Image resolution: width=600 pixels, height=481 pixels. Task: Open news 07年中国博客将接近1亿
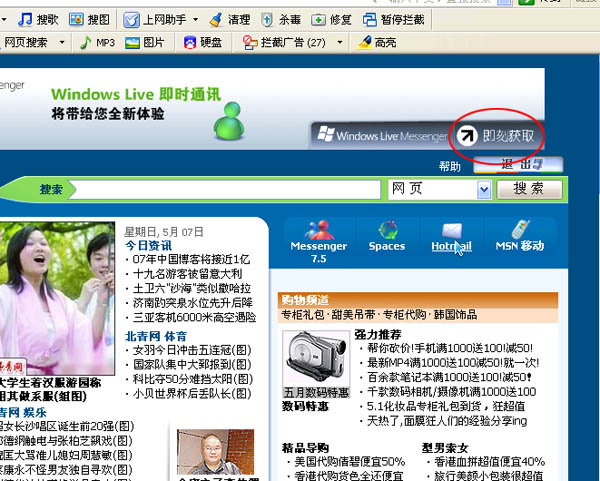tap(191, 259)
